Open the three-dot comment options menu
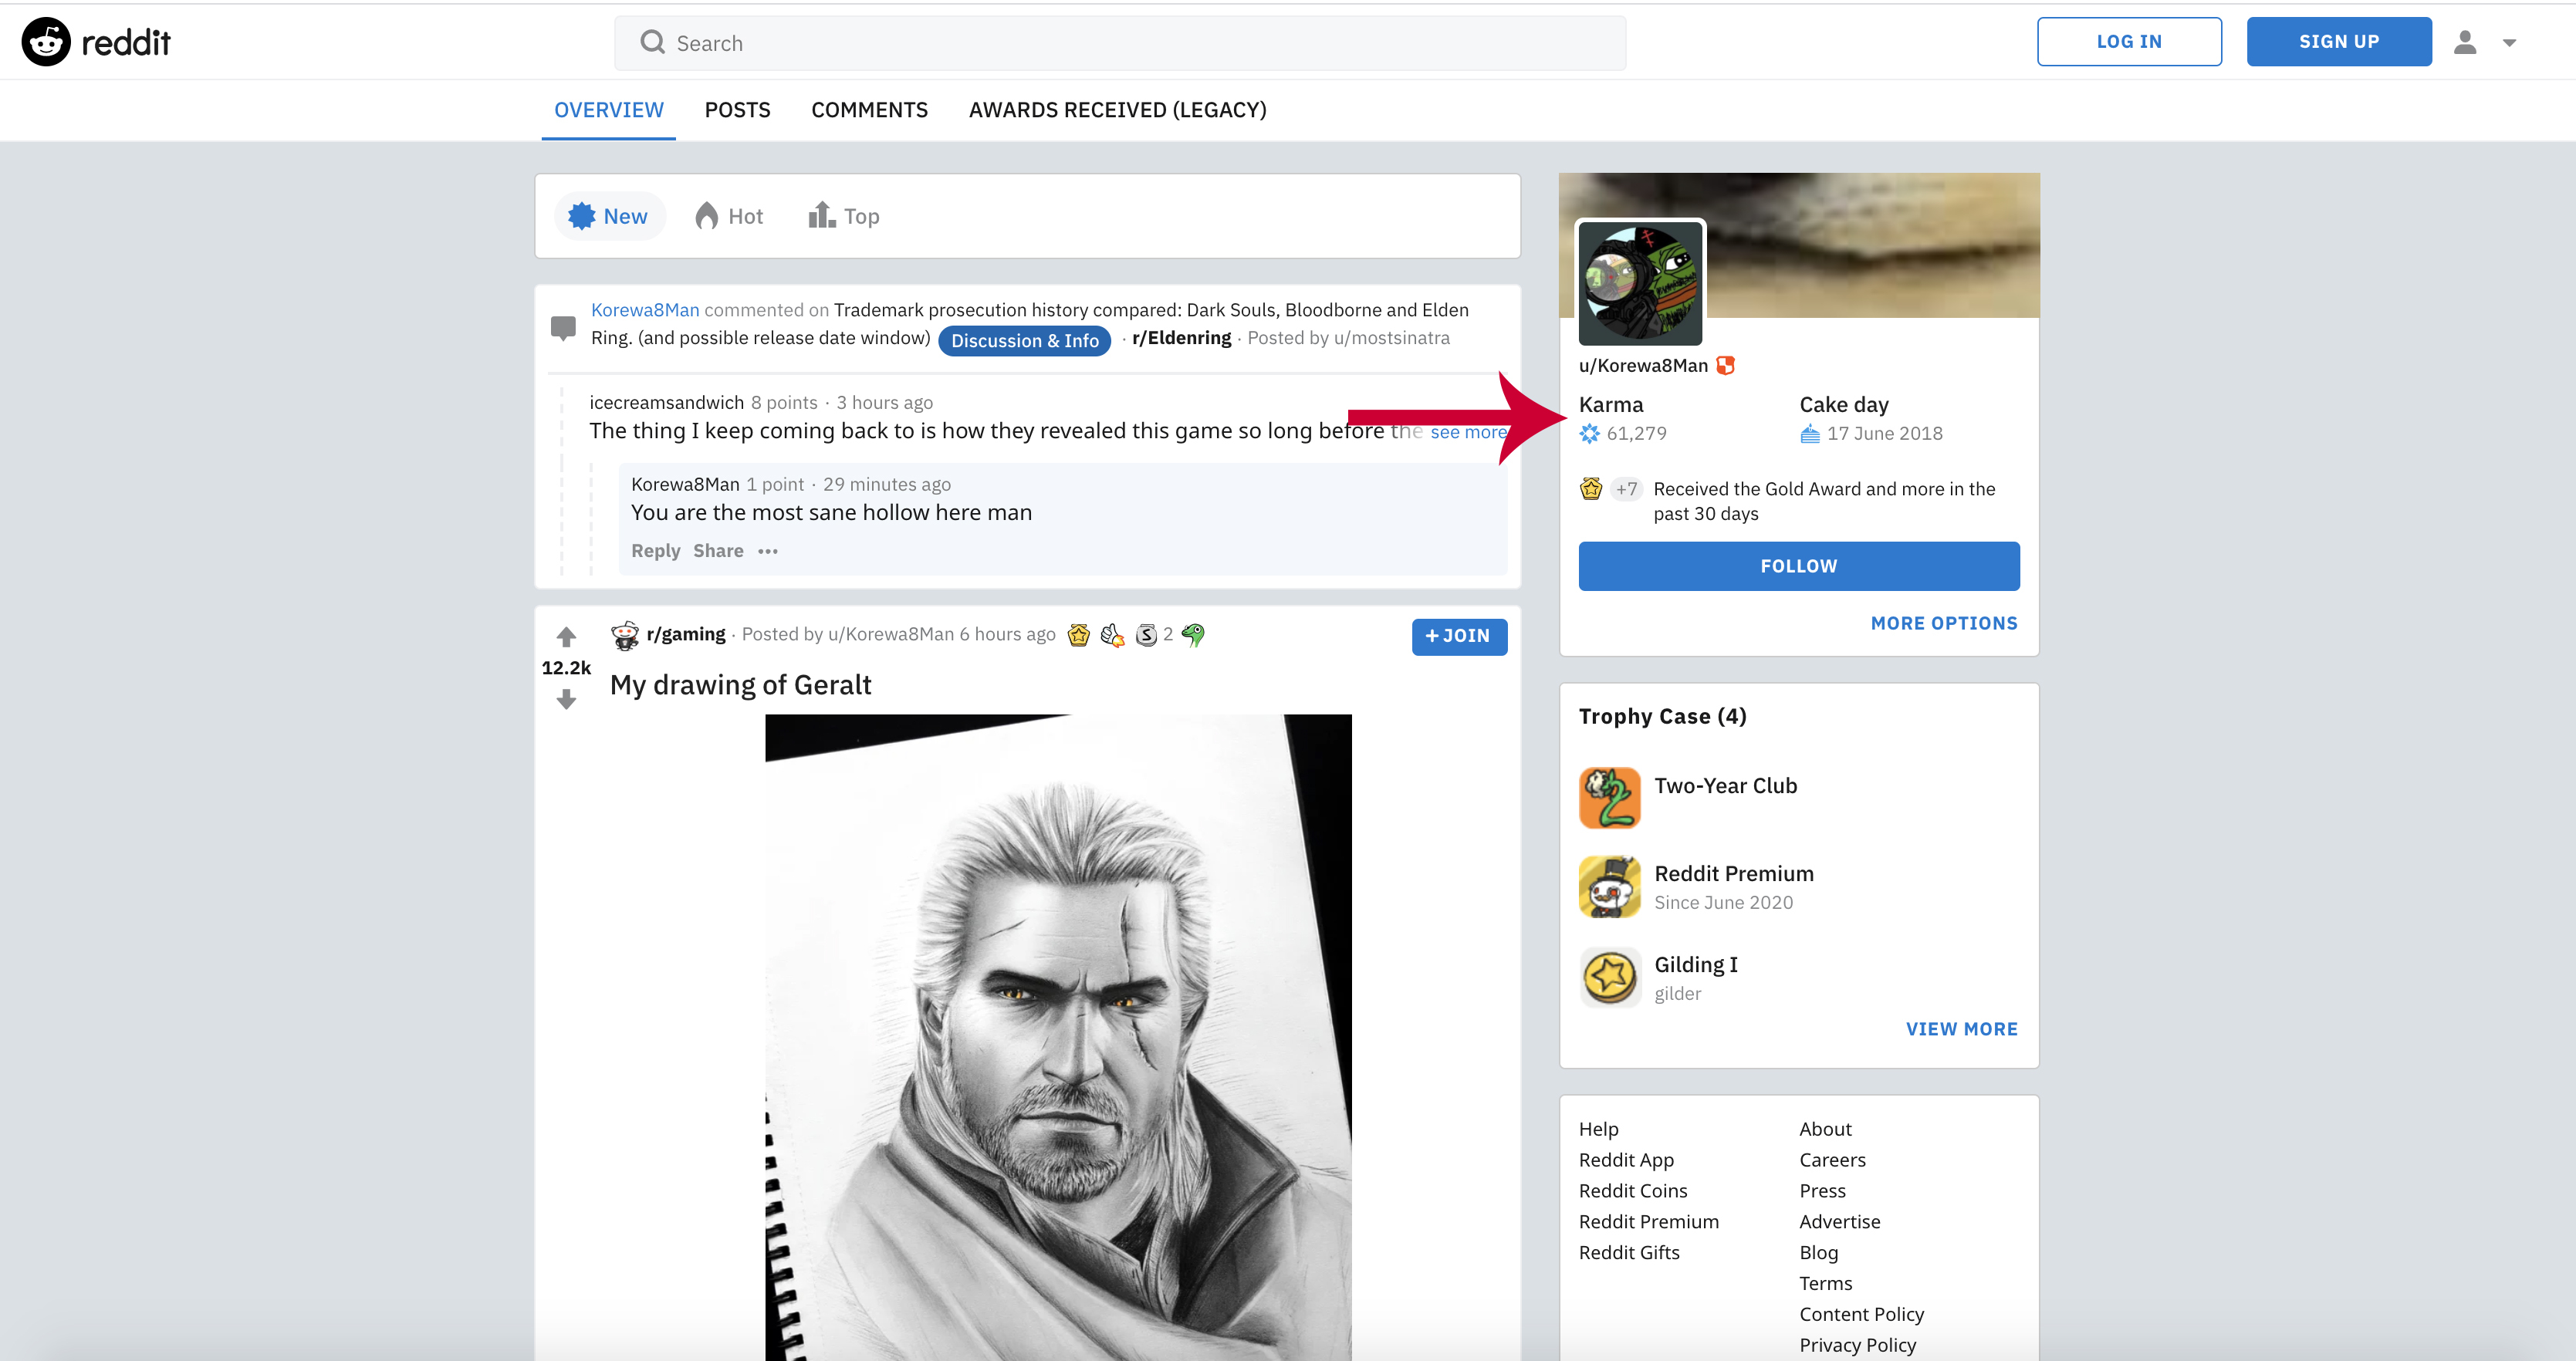Screen dimensions: 2576x1361 [x=767, y=551]
